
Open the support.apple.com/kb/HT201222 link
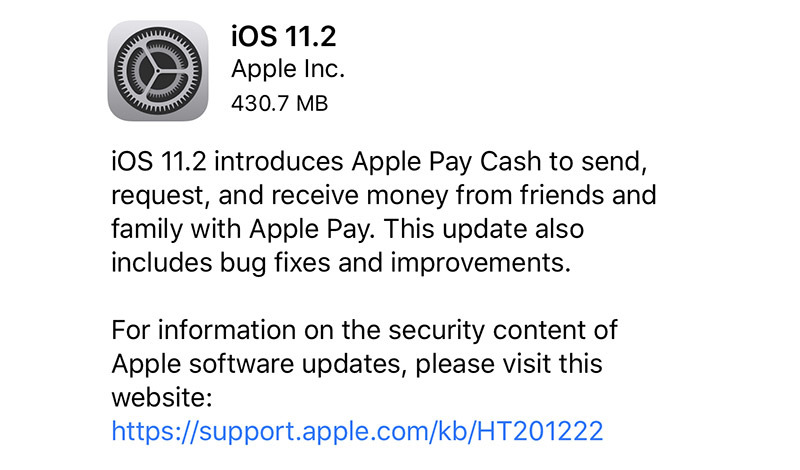point(357,431)
